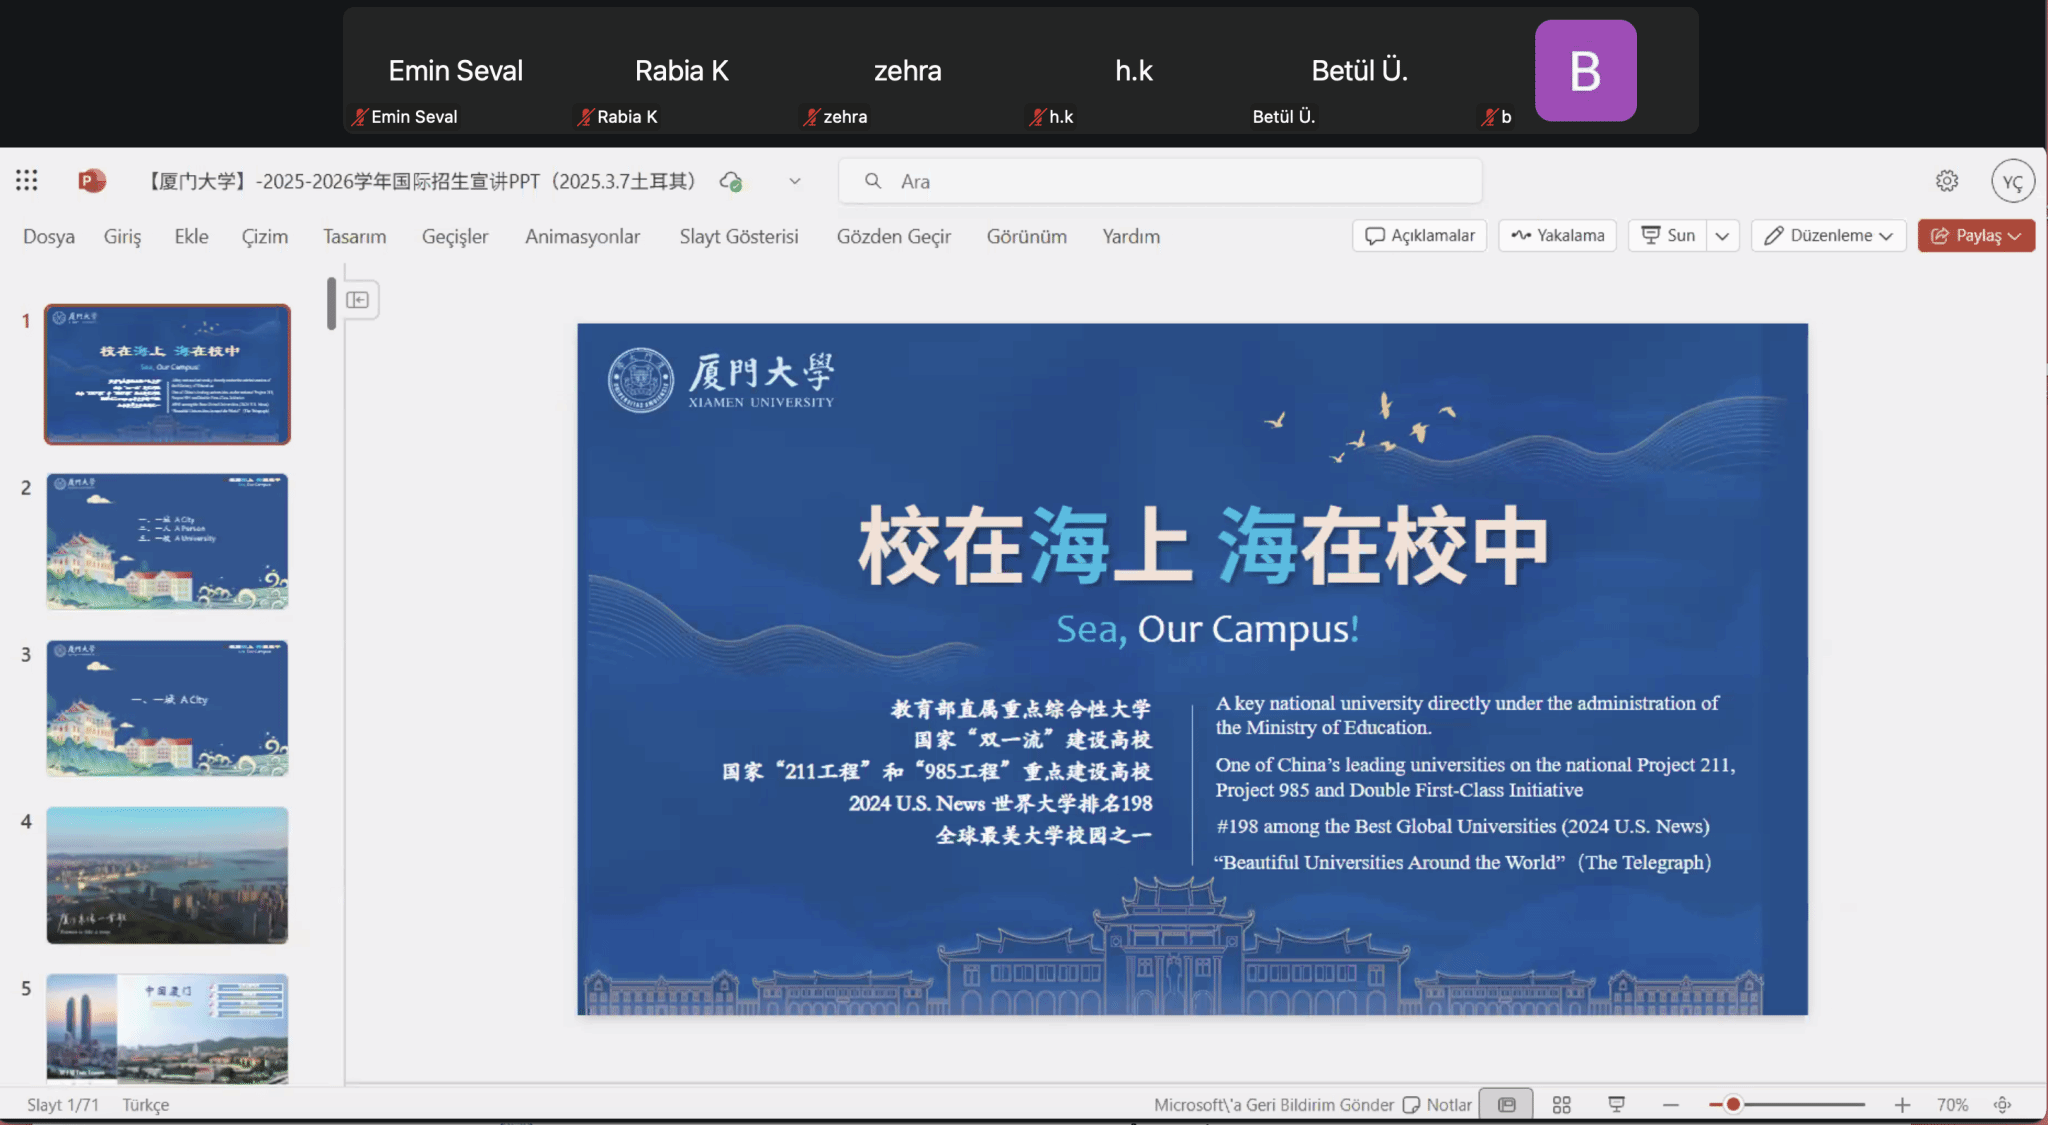Switch to slide sorter view
Viewport: 2048px width, 1125px height.
[1561, 1104]
